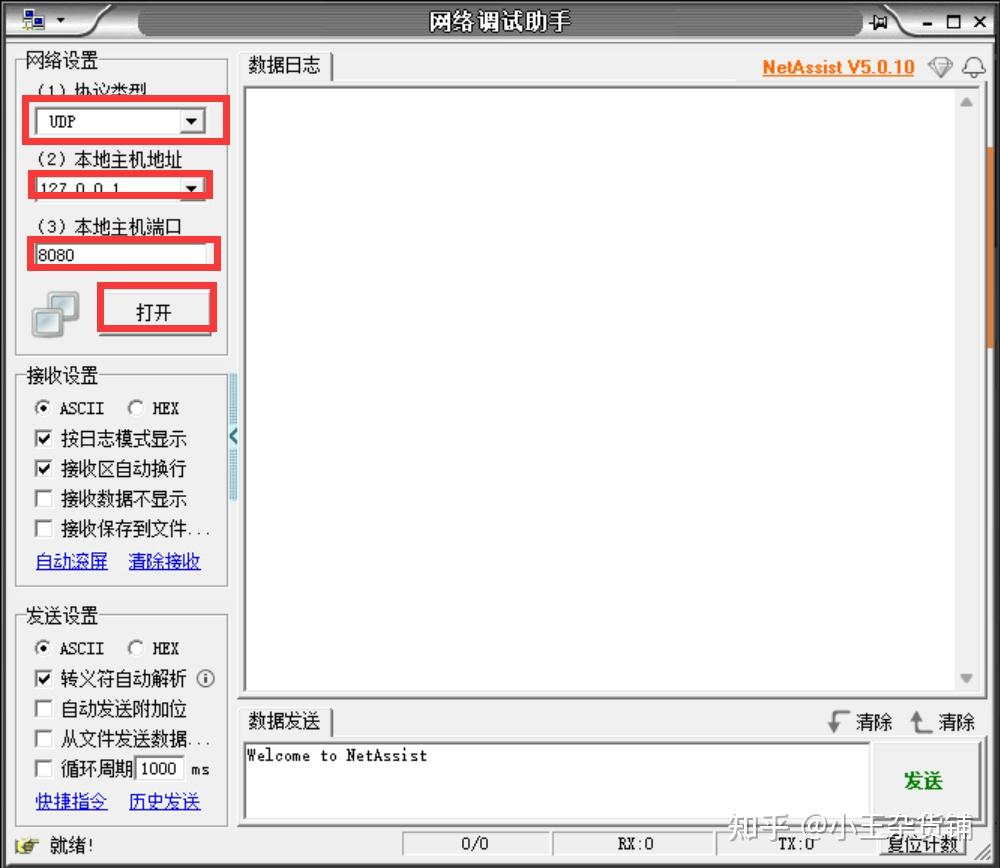1000x868 pixels.
Task: Click the data log scrollbar up arrow
Action: (966, 102)
